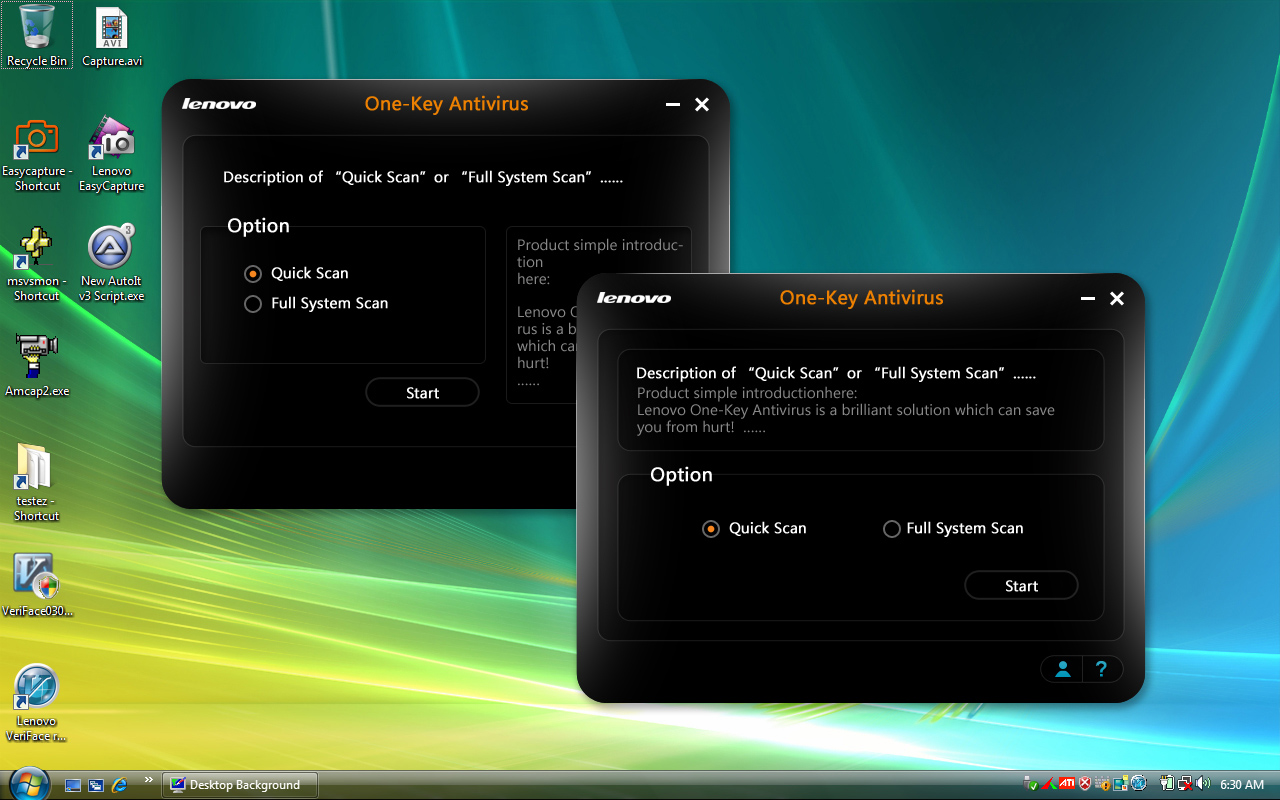Click Start button in front Antivirus window

(1021, 586)
